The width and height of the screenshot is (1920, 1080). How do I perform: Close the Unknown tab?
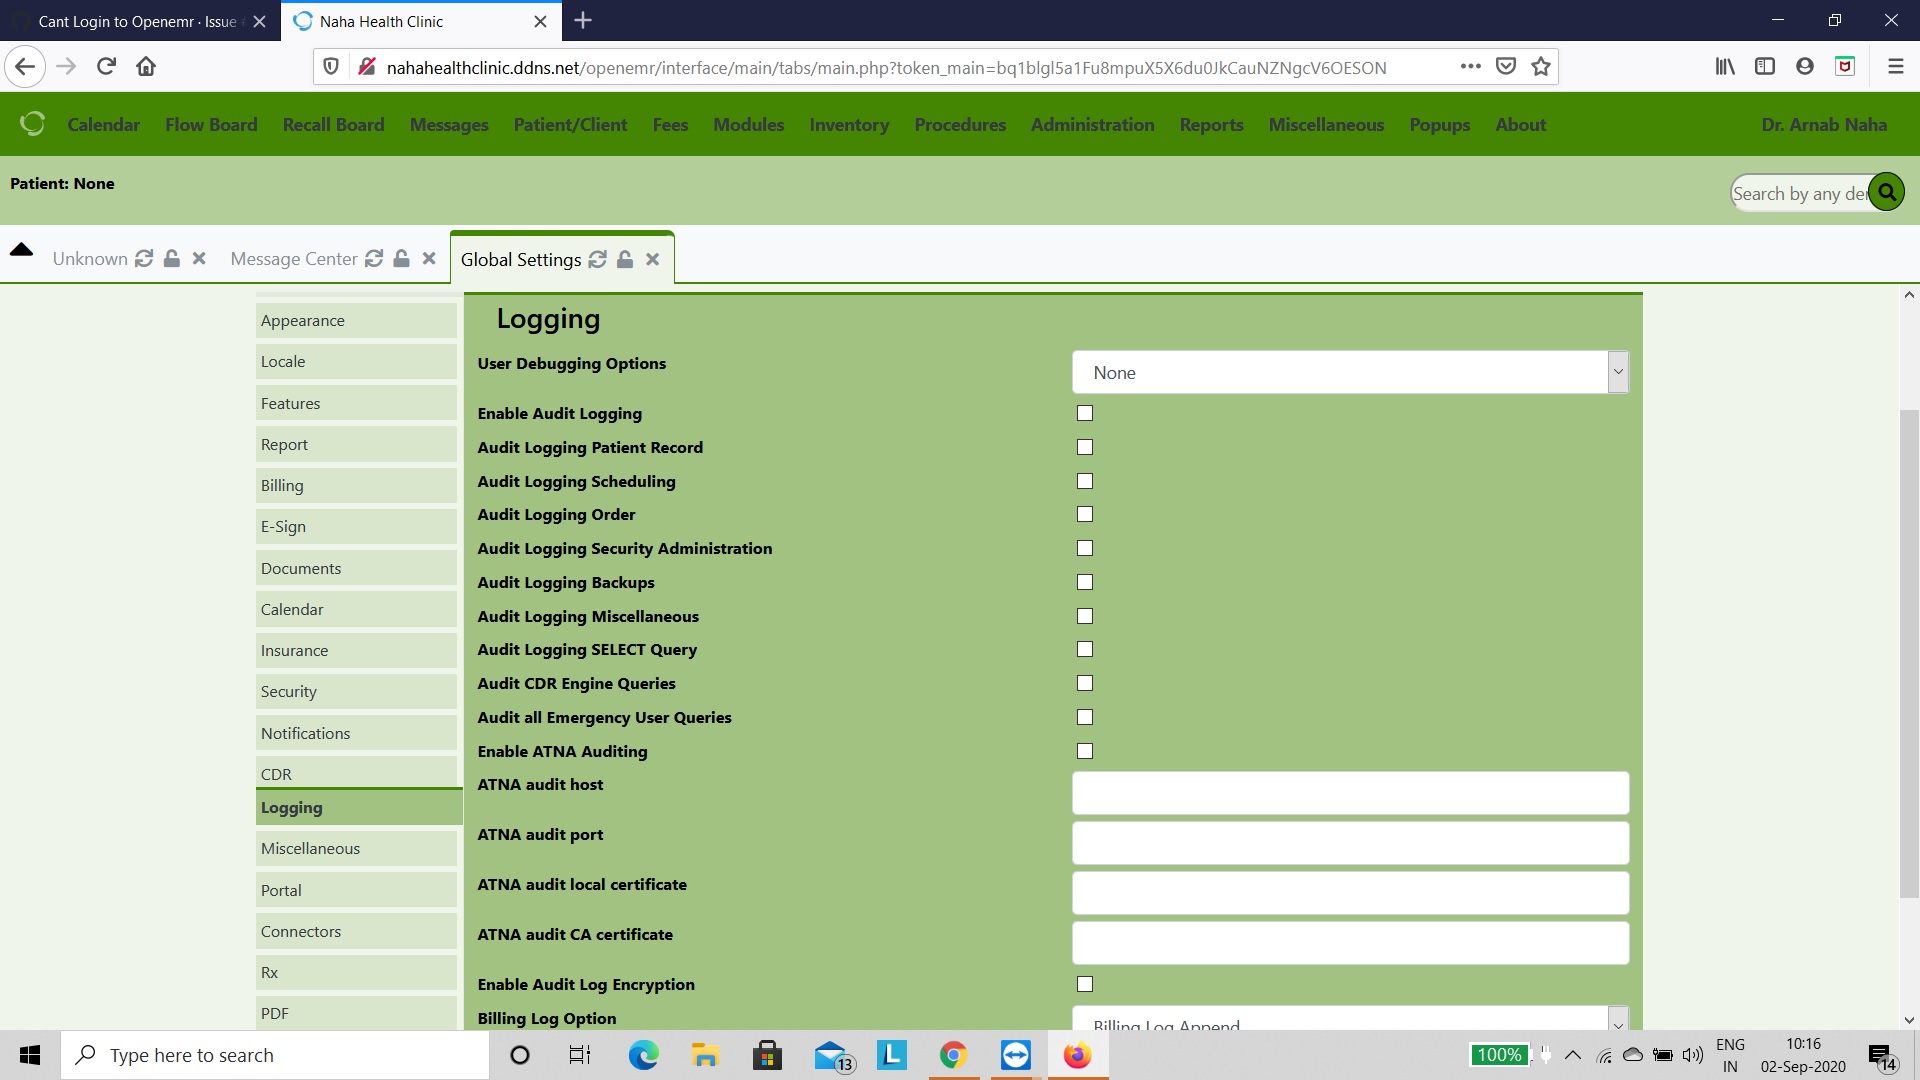coord(198,258)
